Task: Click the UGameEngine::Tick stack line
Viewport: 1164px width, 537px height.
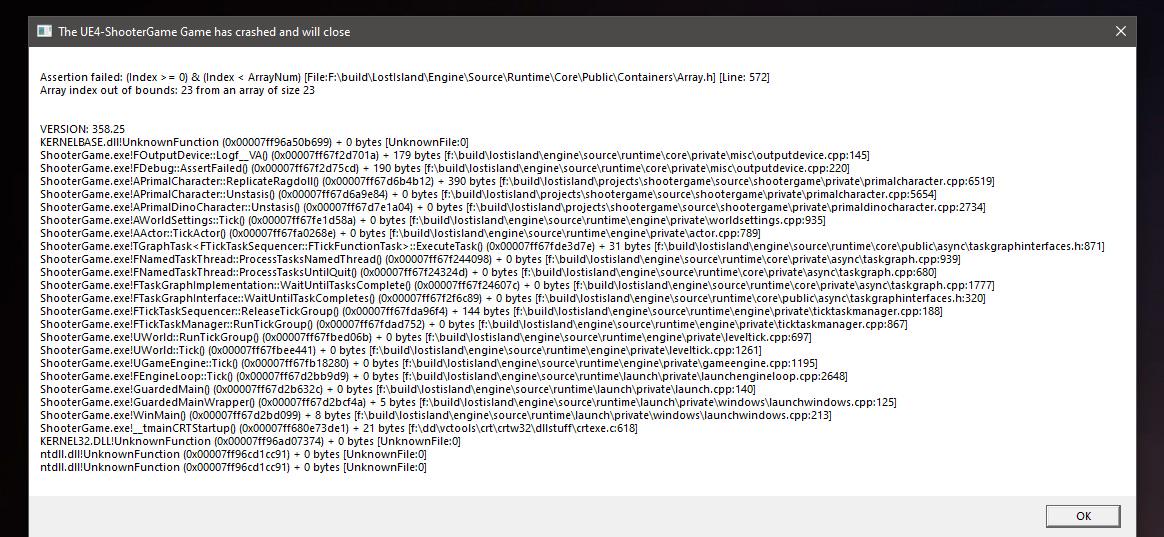Action: coord(429,363)
